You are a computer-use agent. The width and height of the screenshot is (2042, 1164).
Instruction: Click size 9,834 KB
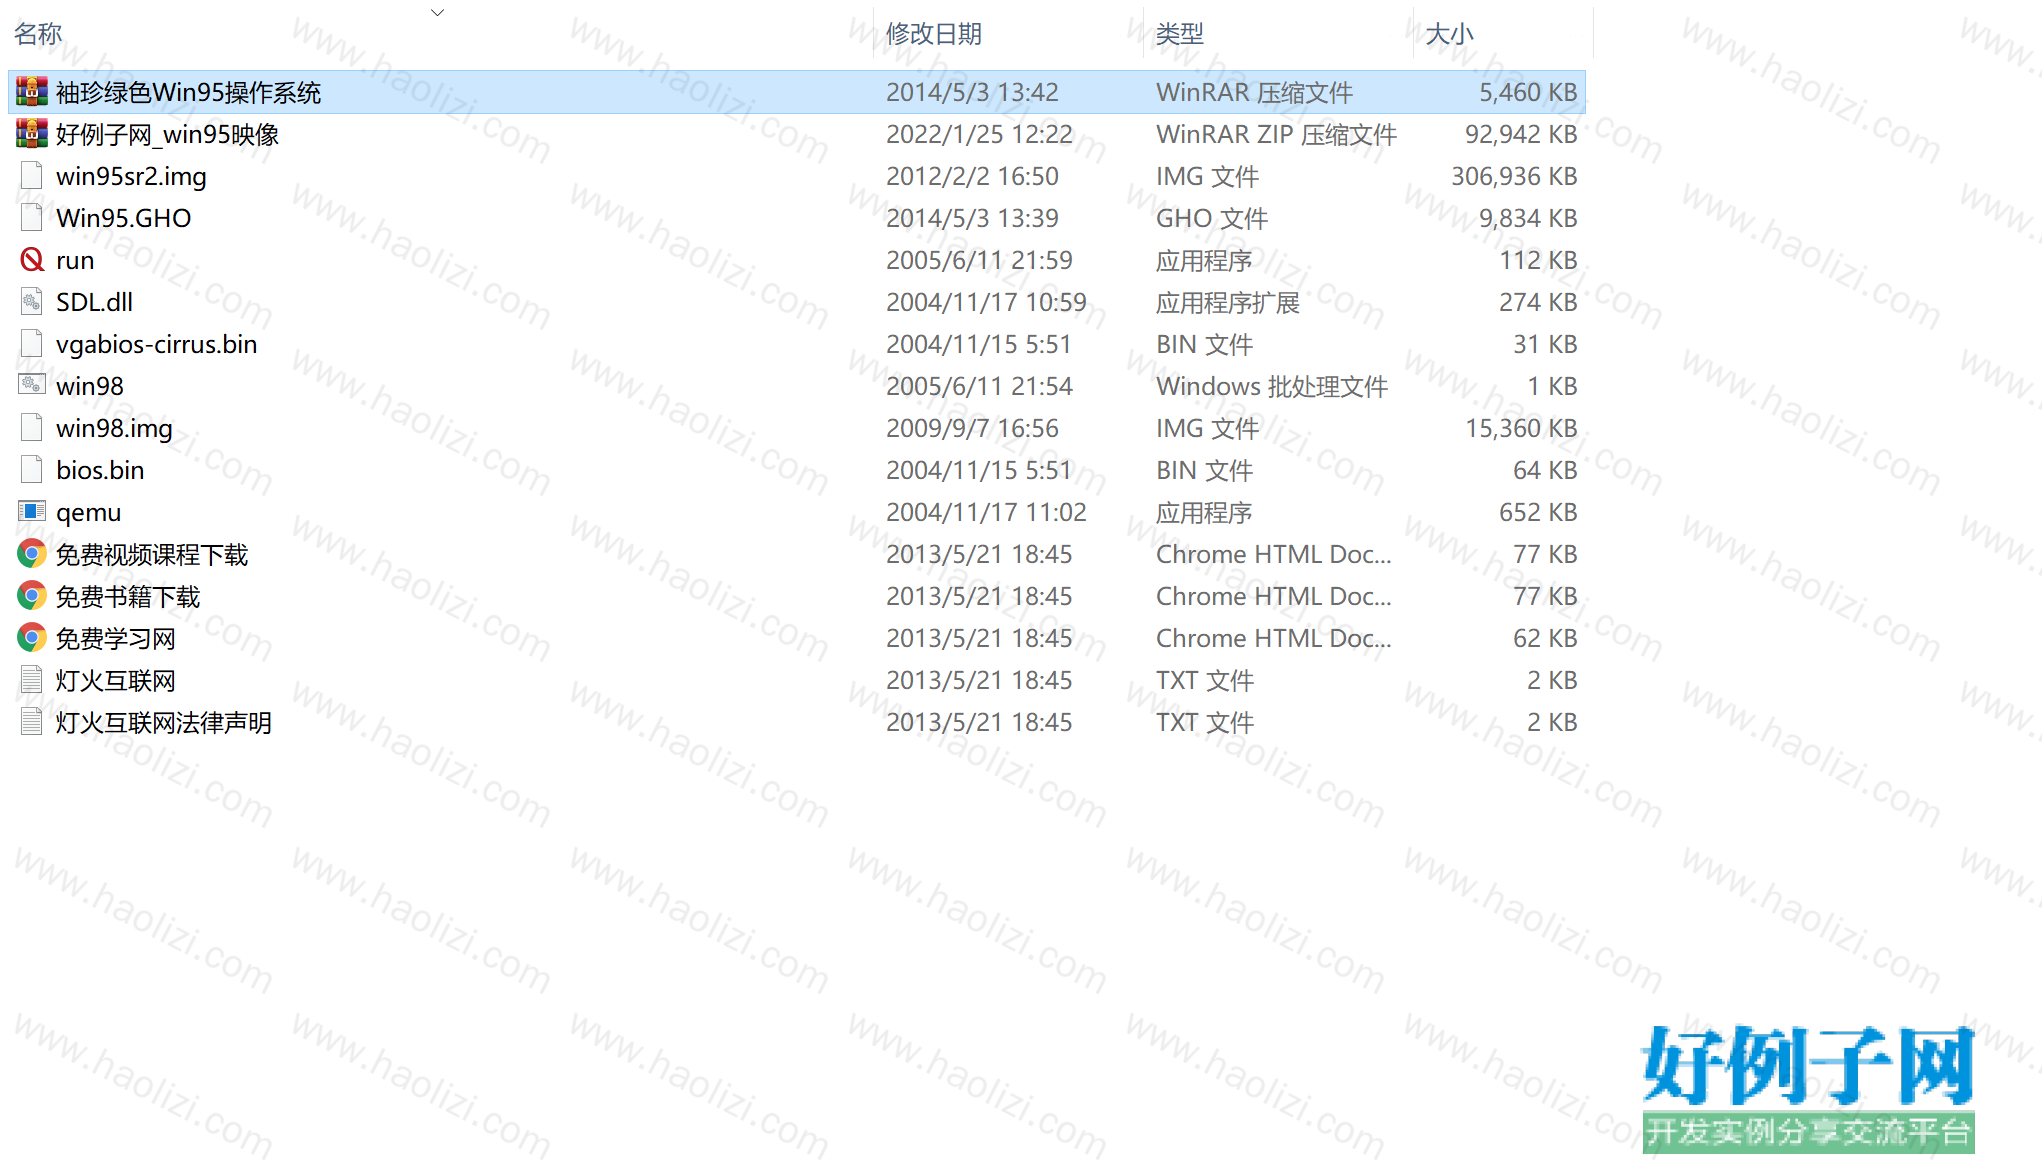1528,219
